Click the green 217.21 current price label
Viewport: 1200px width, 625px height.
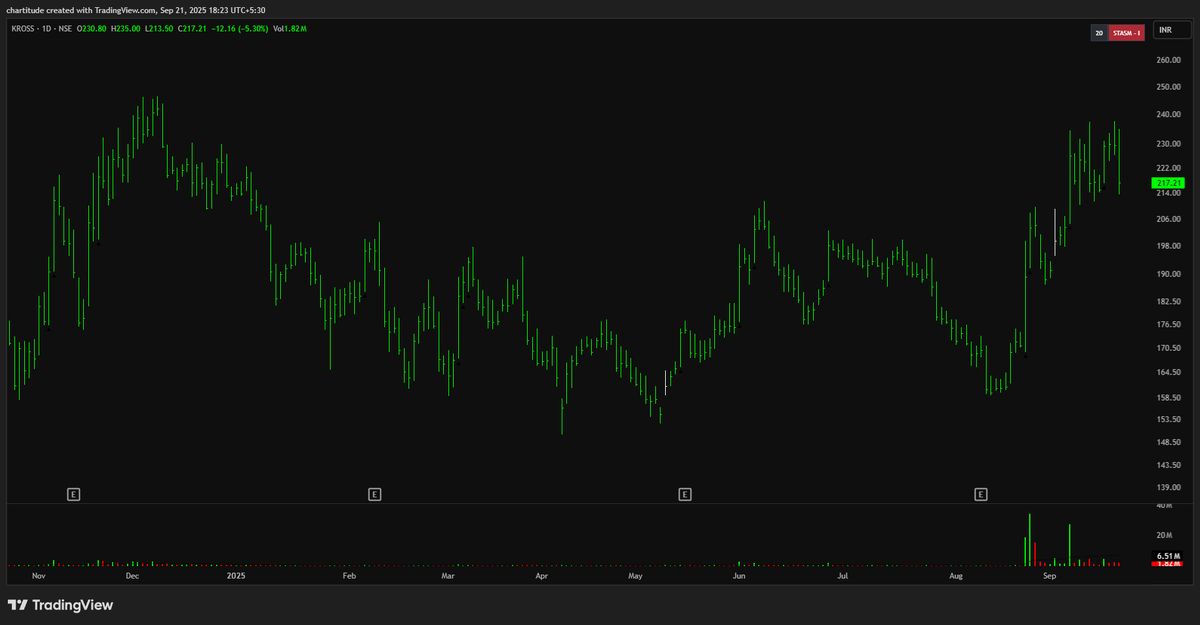(x=1168, y=183)
